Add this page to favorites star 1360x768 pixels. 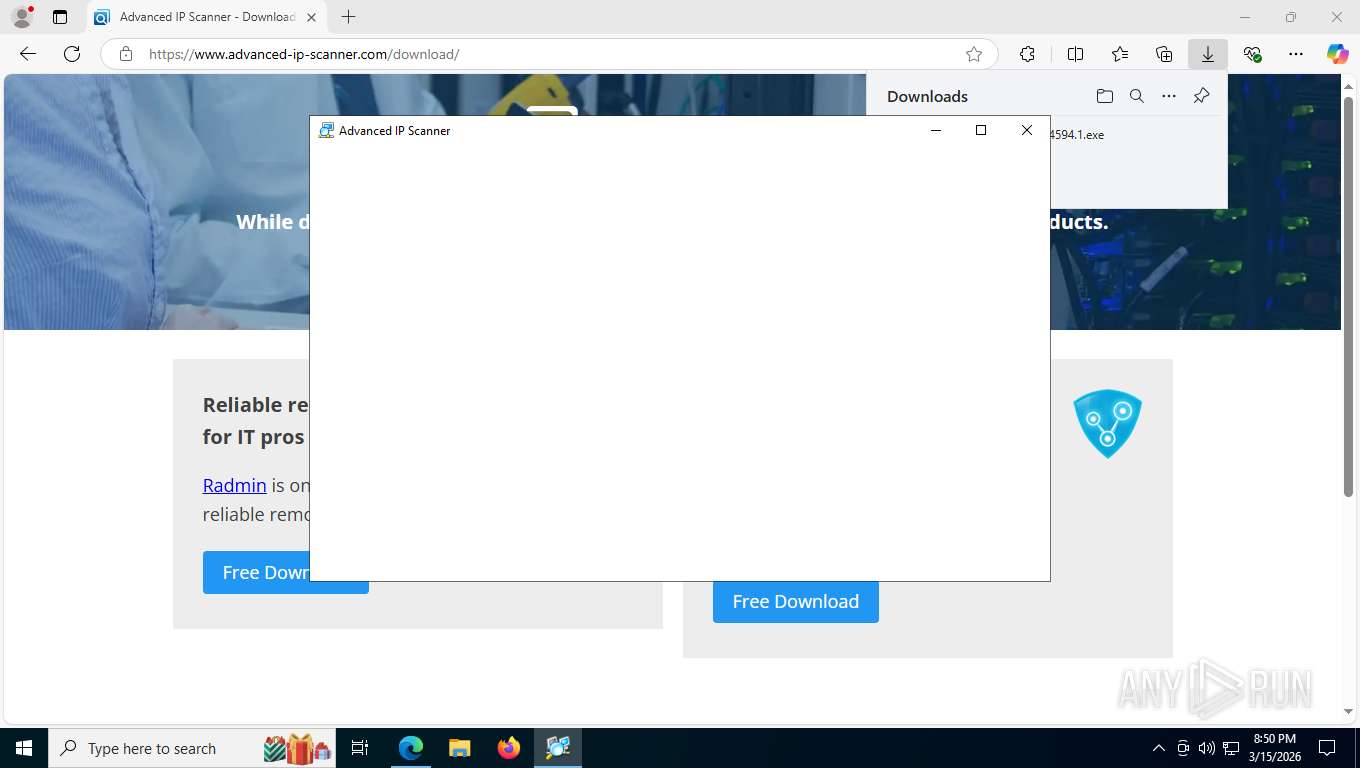(x=974, y=54)
